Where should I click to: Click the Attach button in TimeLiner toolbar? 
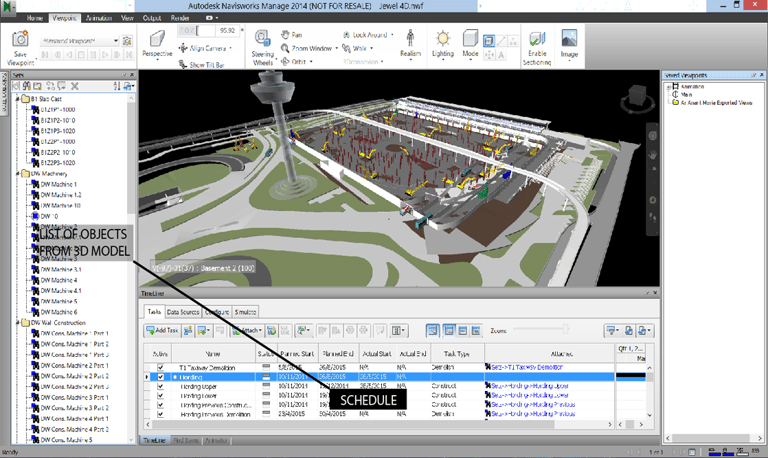pos(248,331)
